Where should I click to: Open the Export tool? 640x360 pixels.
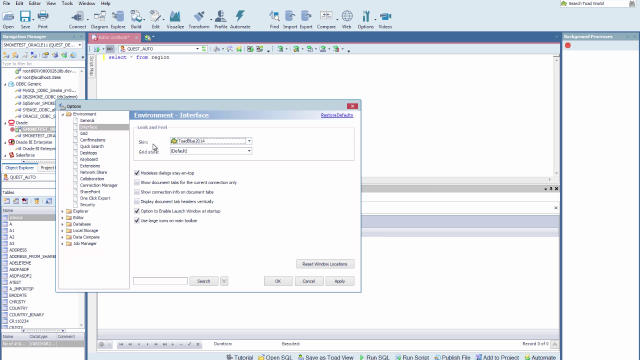[x=306, y=19]
